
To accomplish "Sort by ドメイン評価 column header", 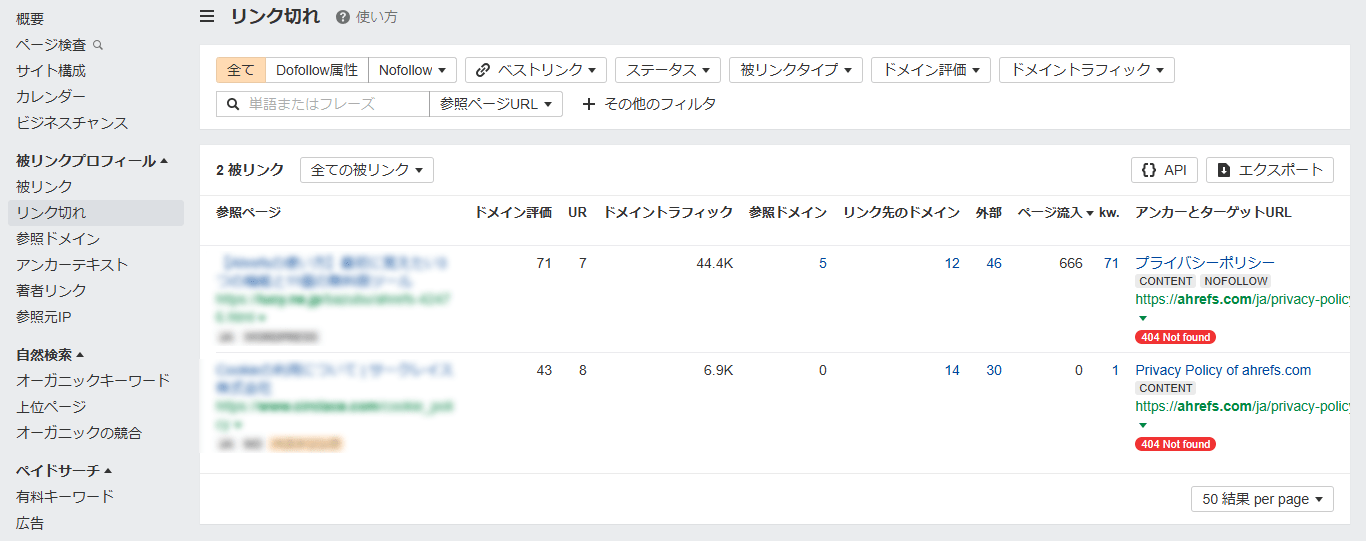I will pos(513,213).
